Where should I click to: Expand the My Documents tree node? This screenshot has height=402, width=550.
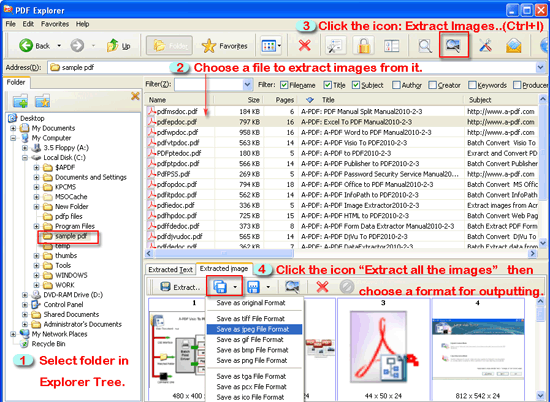coord(13,128)
